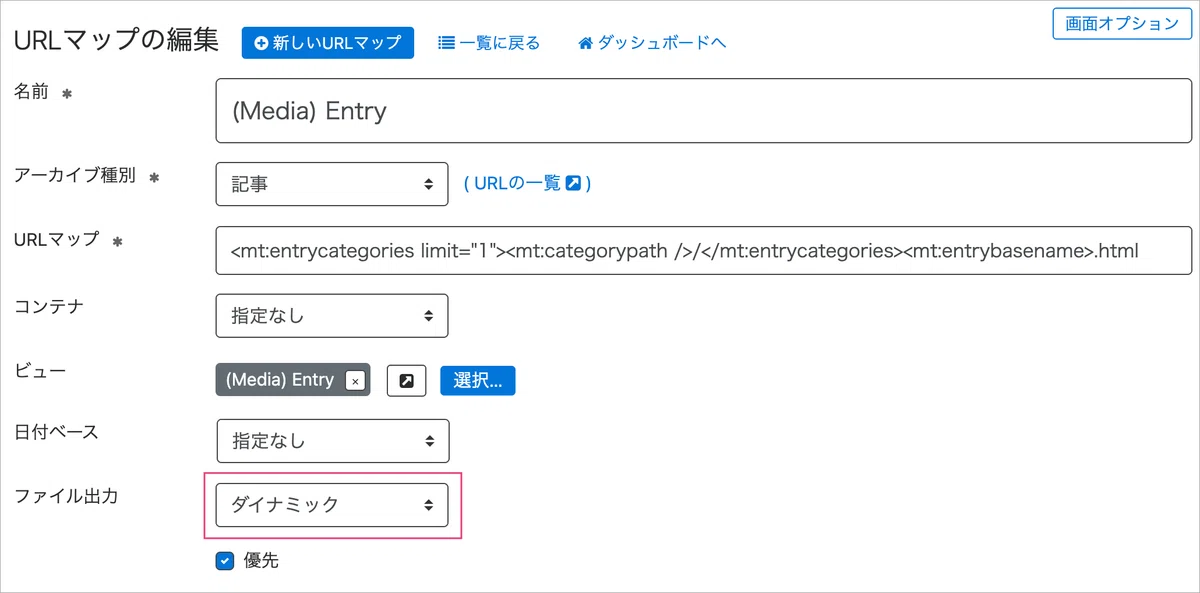The width and height of the screenshot is (1200, 593).
Task: Focus the 名前 input field
Action: point(704,111)
